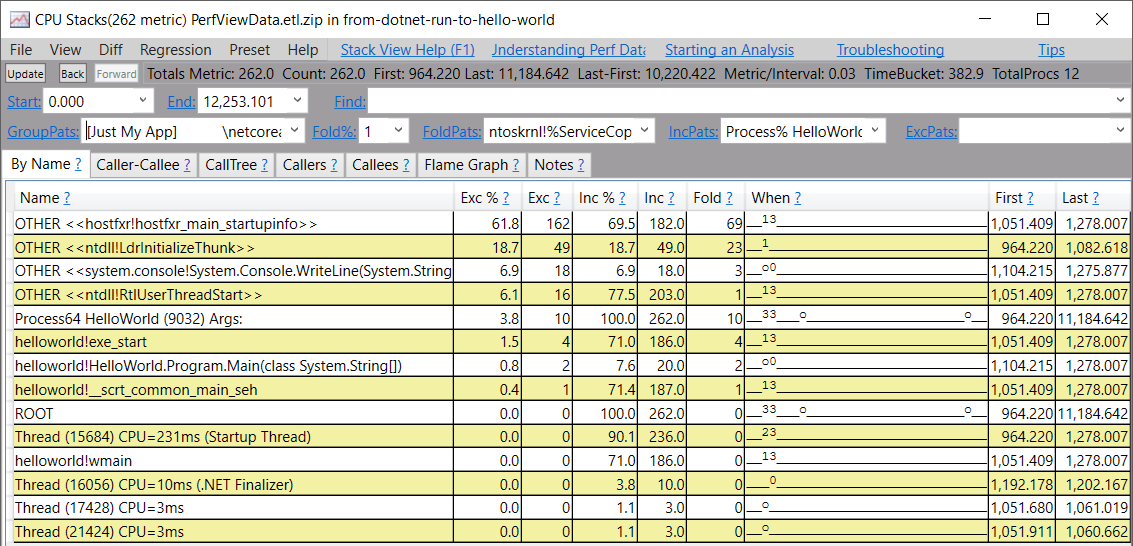This screenshot has width=1133, height=546.
Task: Click the Start label link
Action: 23,102
